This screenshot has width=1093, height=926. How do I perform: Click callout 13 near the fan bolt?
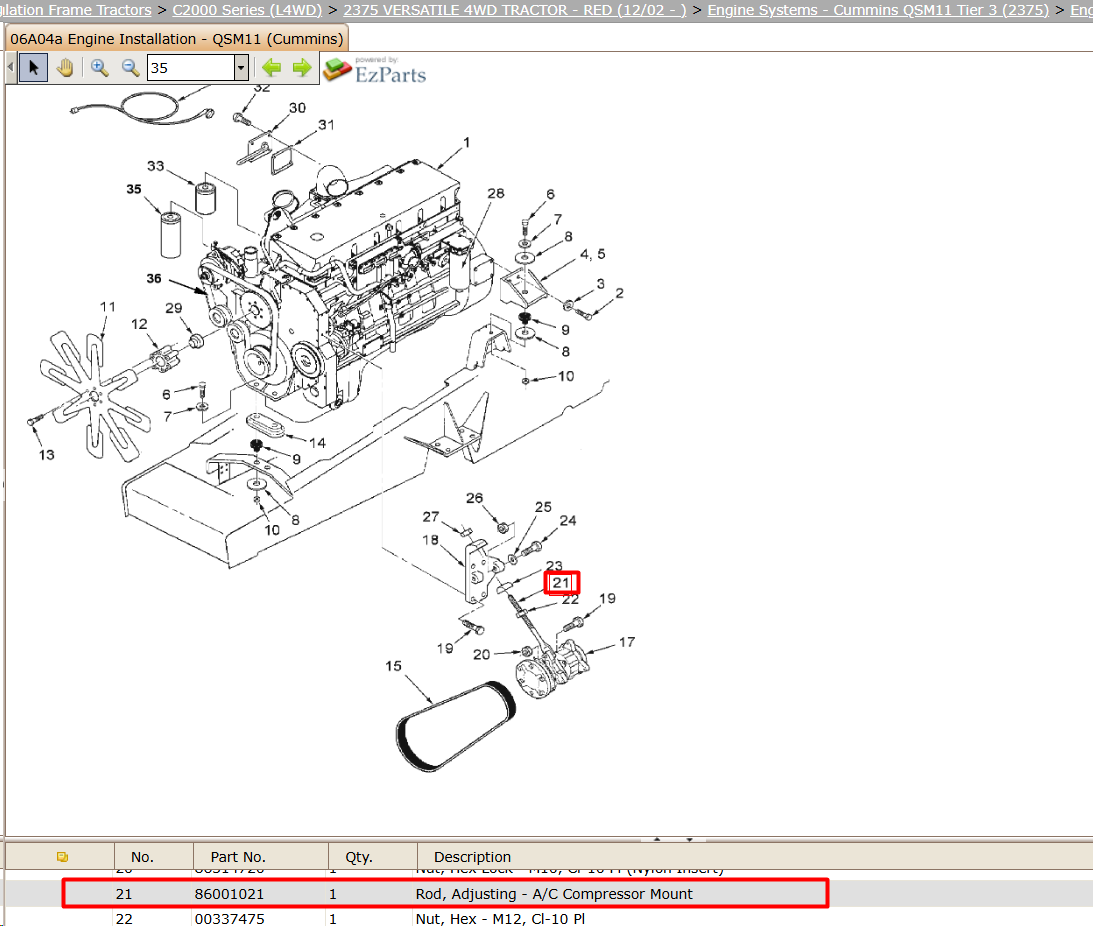point(46,455)
